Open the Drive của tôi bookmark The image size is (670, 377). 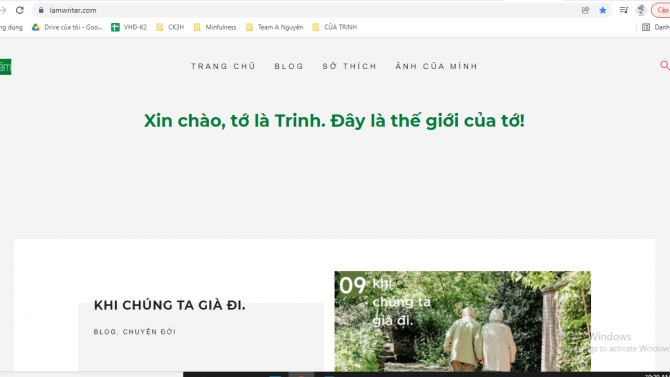67,27
